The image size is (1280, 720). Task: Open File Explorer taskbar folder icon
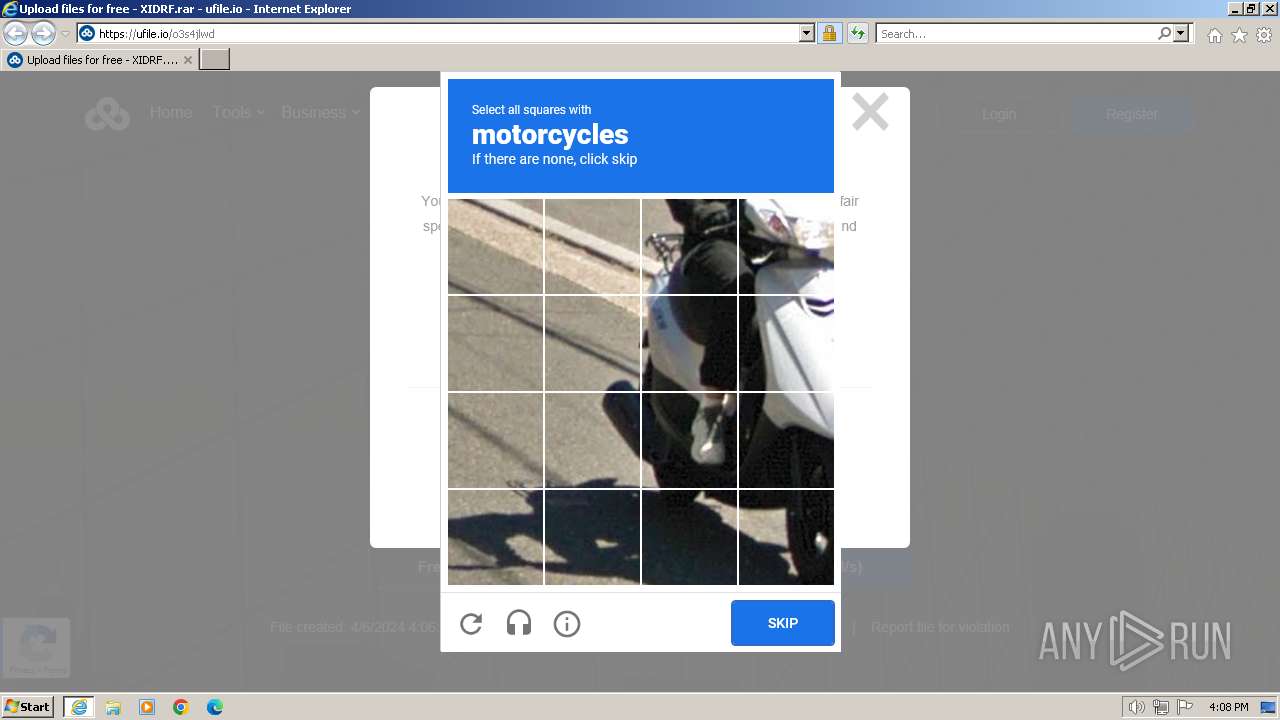point(113,707)
